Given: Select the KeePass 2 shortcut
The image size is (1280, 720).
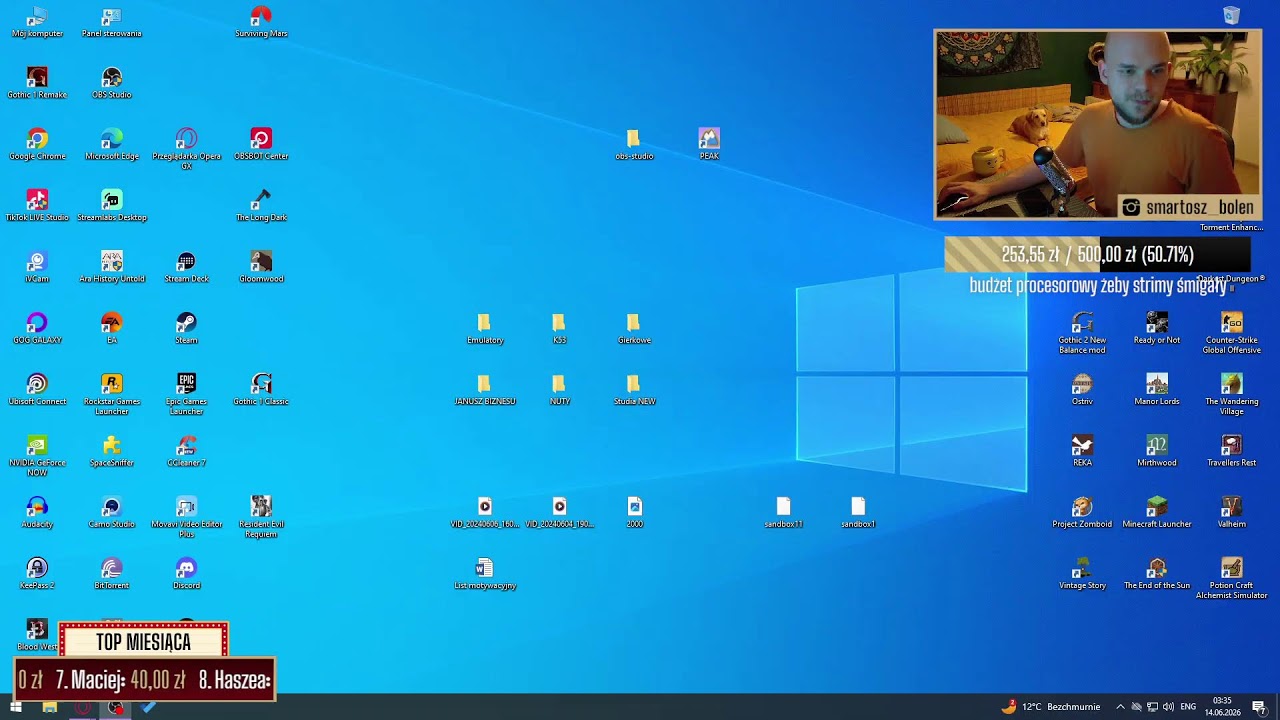Looking at the screenshot, I should (x=37, y=573).
